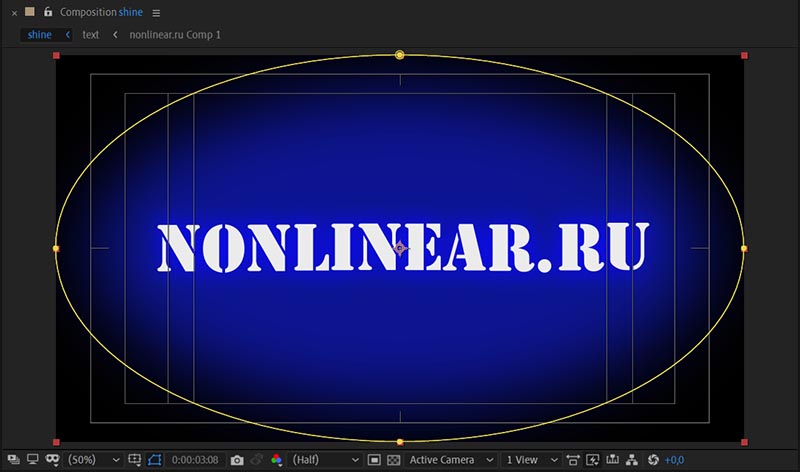800x472 pixels.
Task: Open the VR goggles immersive preview icon
Action: coord(52,460)
